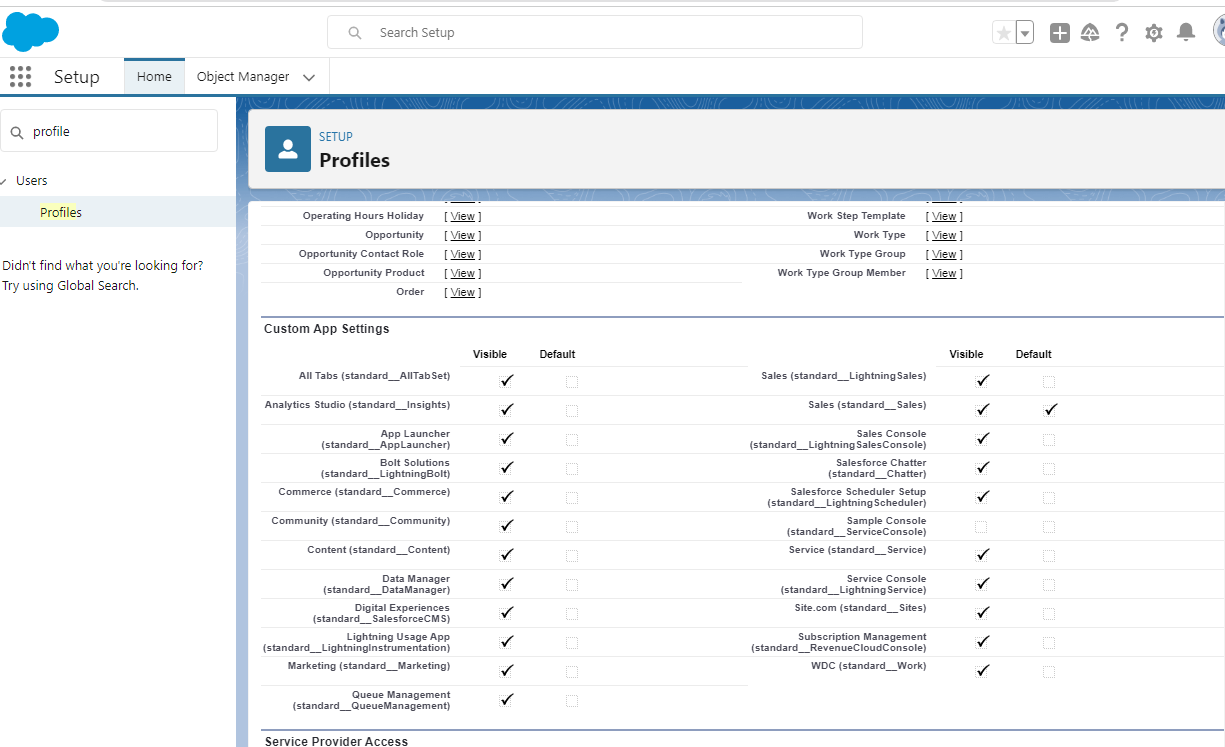Toggle Visible checkbox for Service (standard__Service)

tap(983, 555)
